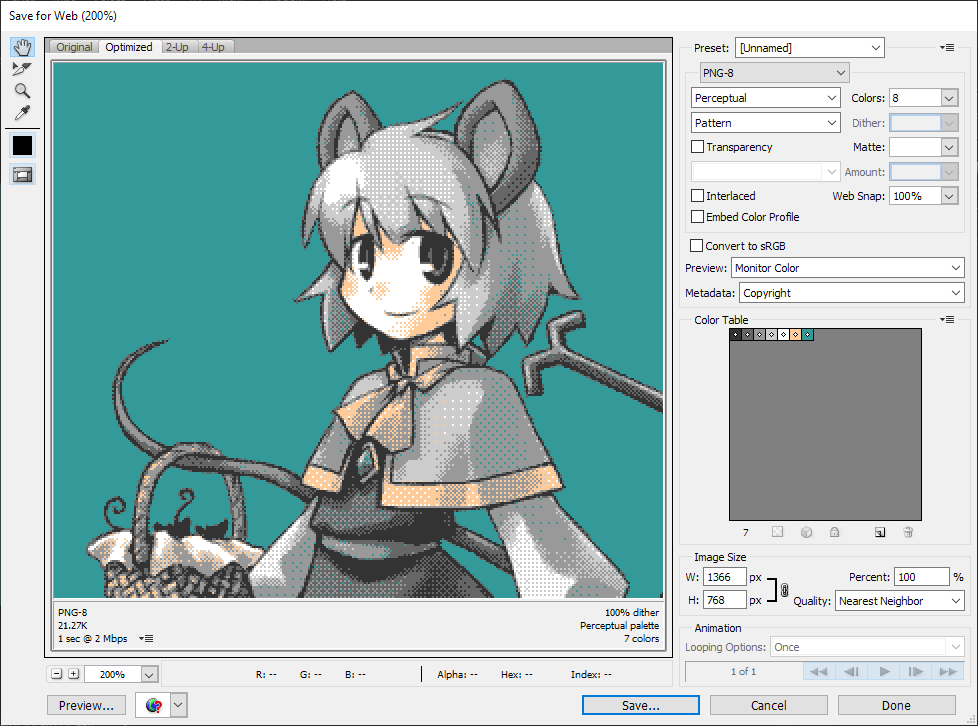Open the Metadata Copyright dropdown

(852, 293)
